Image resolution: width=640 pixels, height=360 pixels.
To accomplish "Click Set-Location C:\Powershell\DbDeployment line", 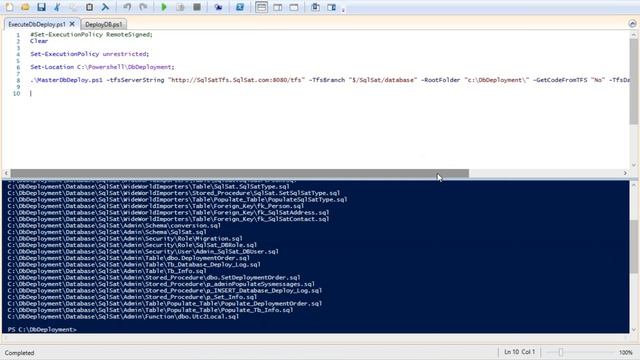I will (102, 67).
